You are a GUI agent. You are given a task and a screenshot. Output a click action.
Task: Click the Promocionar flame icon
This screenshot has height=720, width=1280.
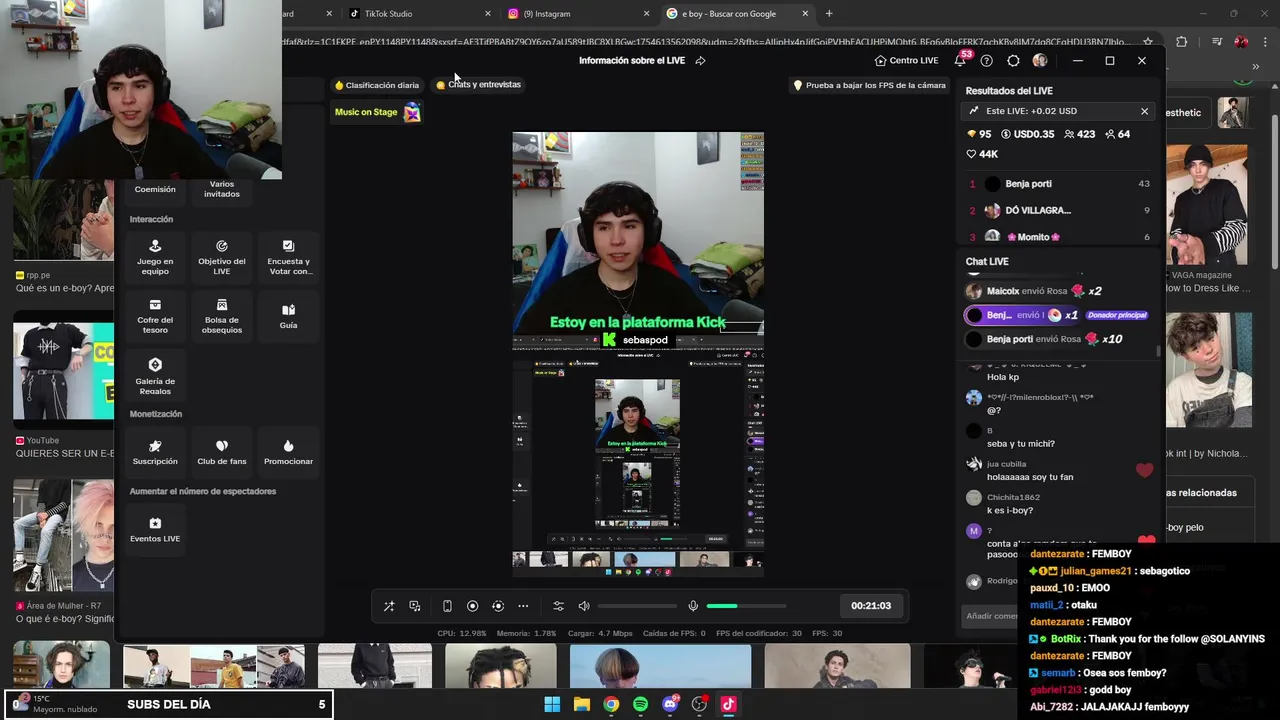click(289, 446)
